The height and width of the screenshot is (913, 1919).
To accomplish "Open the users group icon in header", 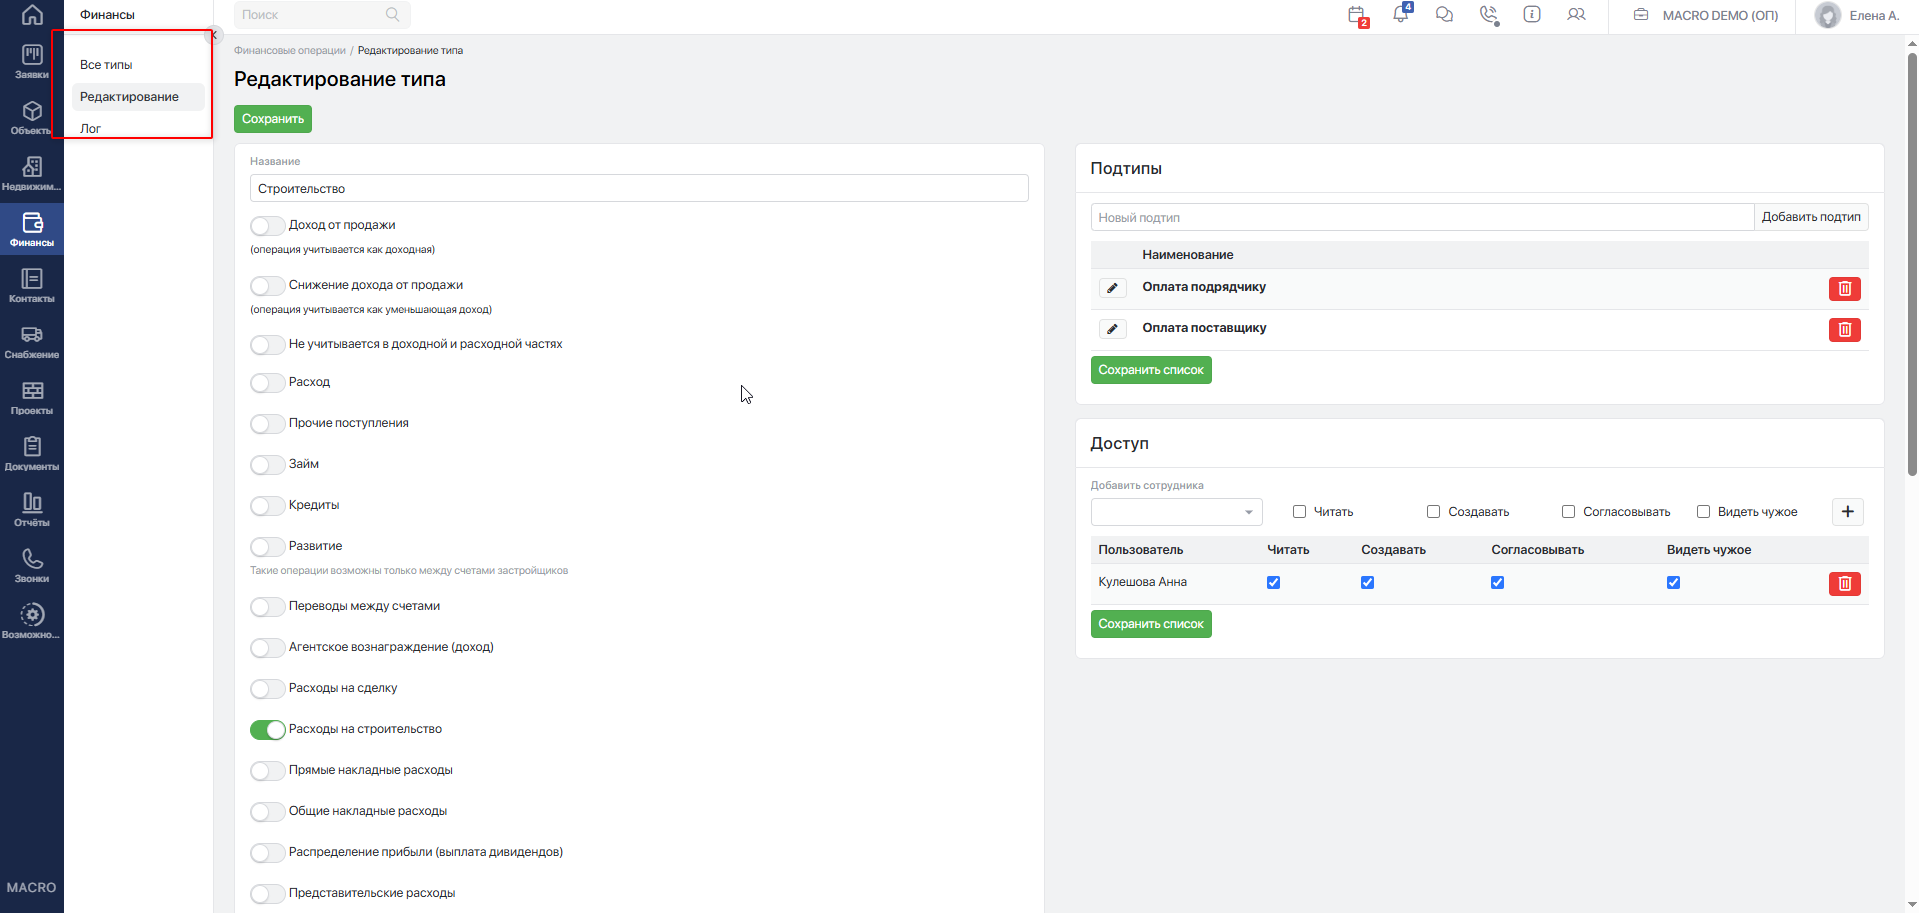I will (1576, 15).
